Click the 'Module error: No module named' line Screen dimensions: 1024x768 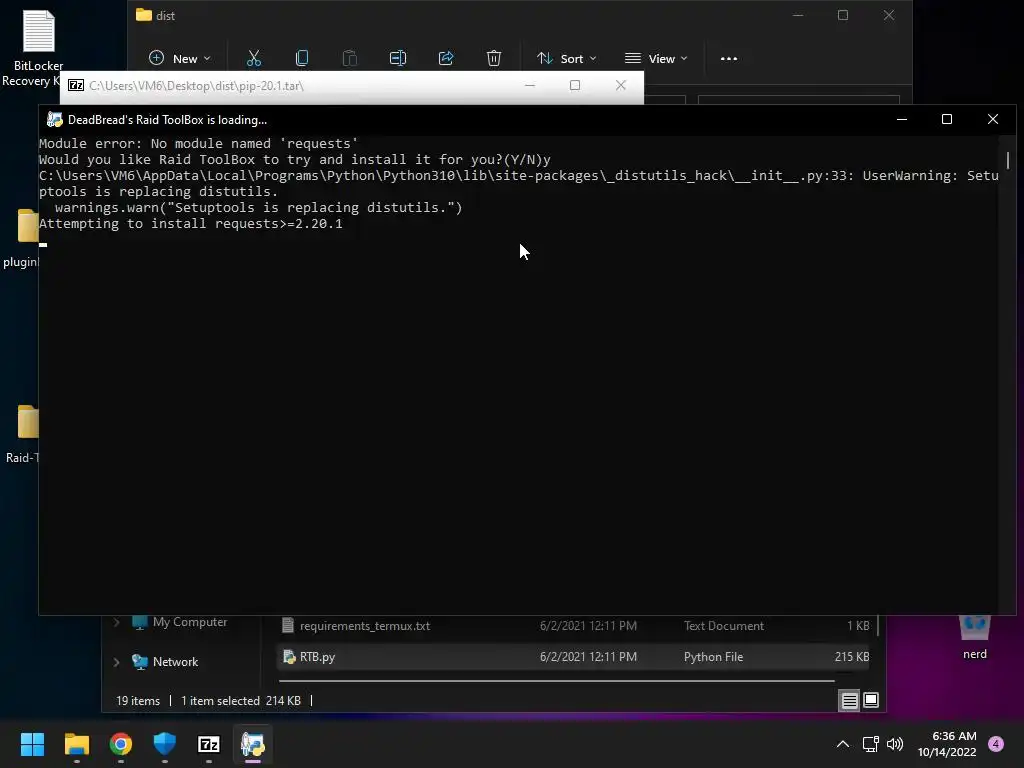(199, 144)
